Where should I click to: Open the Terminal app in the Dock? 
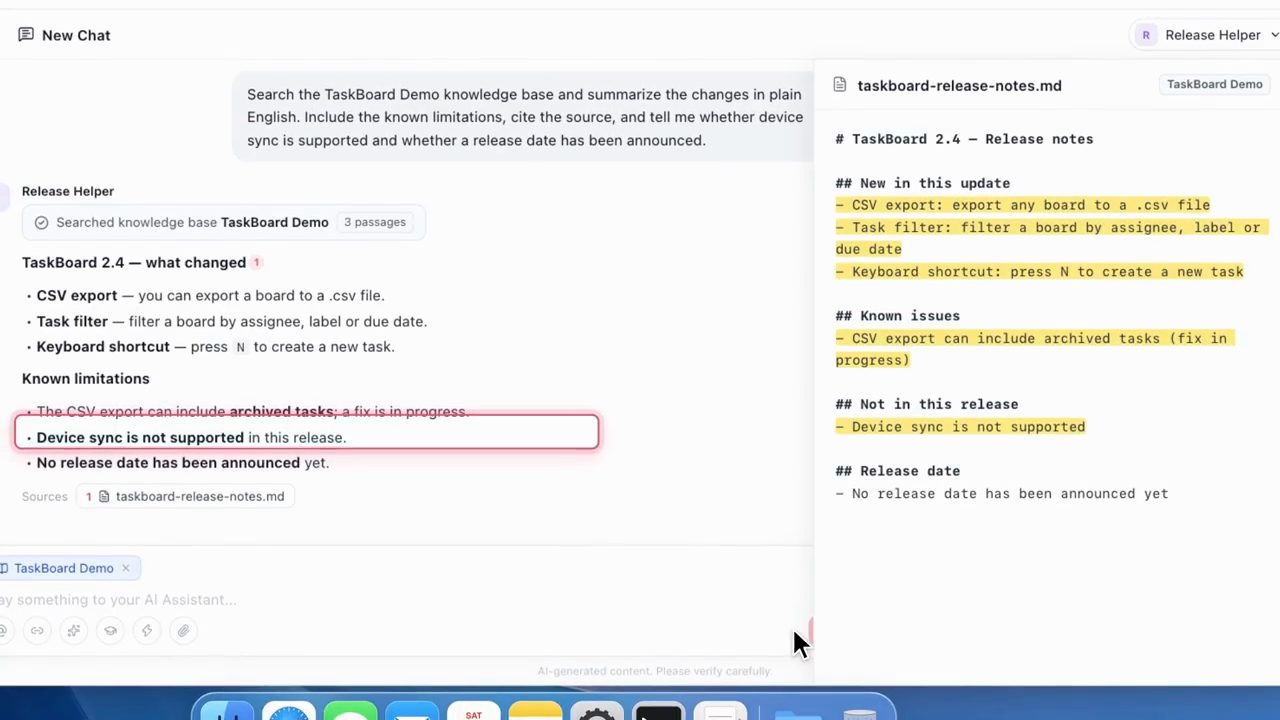[x=658, y=712]
